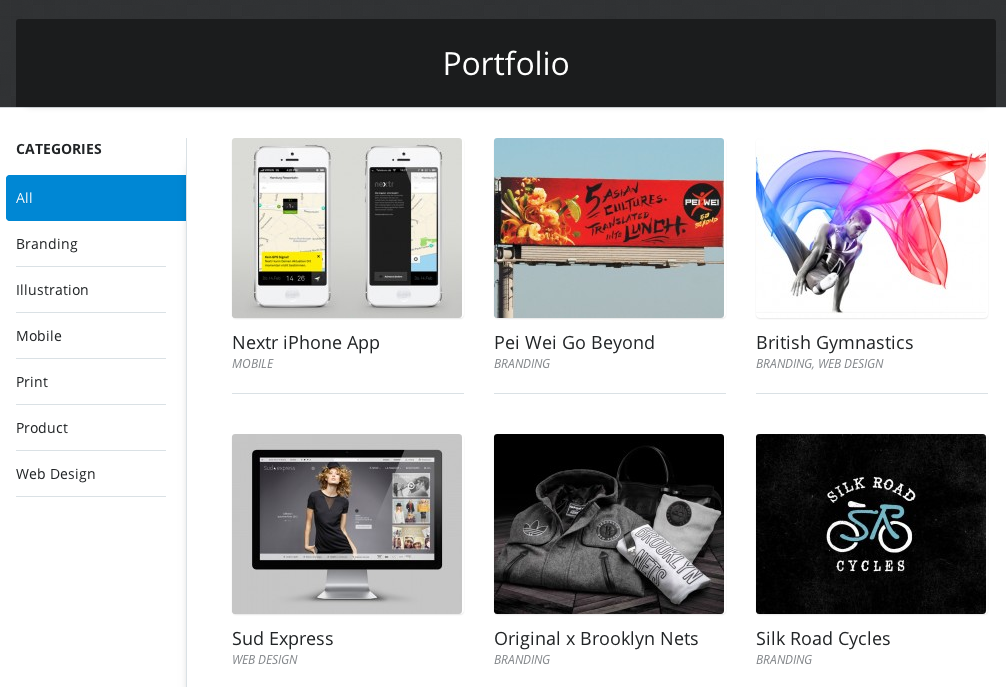Viewport: 1006px width, 687px height.
Task: Click BRANDING tag under Original x Brooklyn Nets
Action: (522, 659)
